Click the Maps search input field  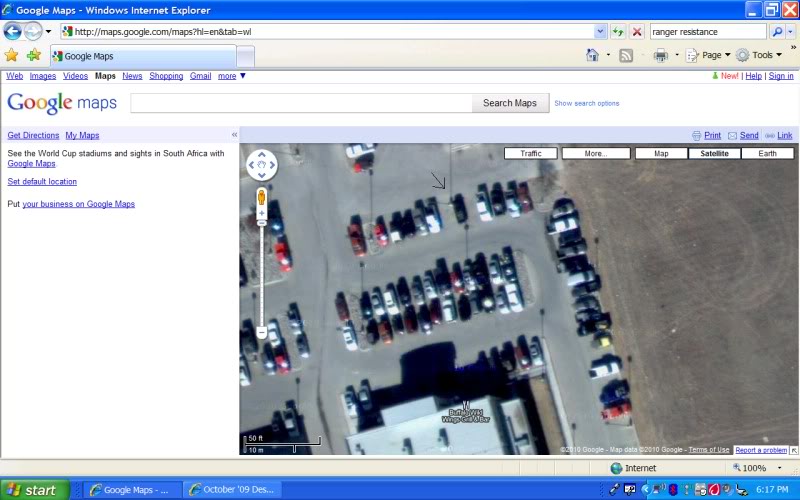point(301,103)
